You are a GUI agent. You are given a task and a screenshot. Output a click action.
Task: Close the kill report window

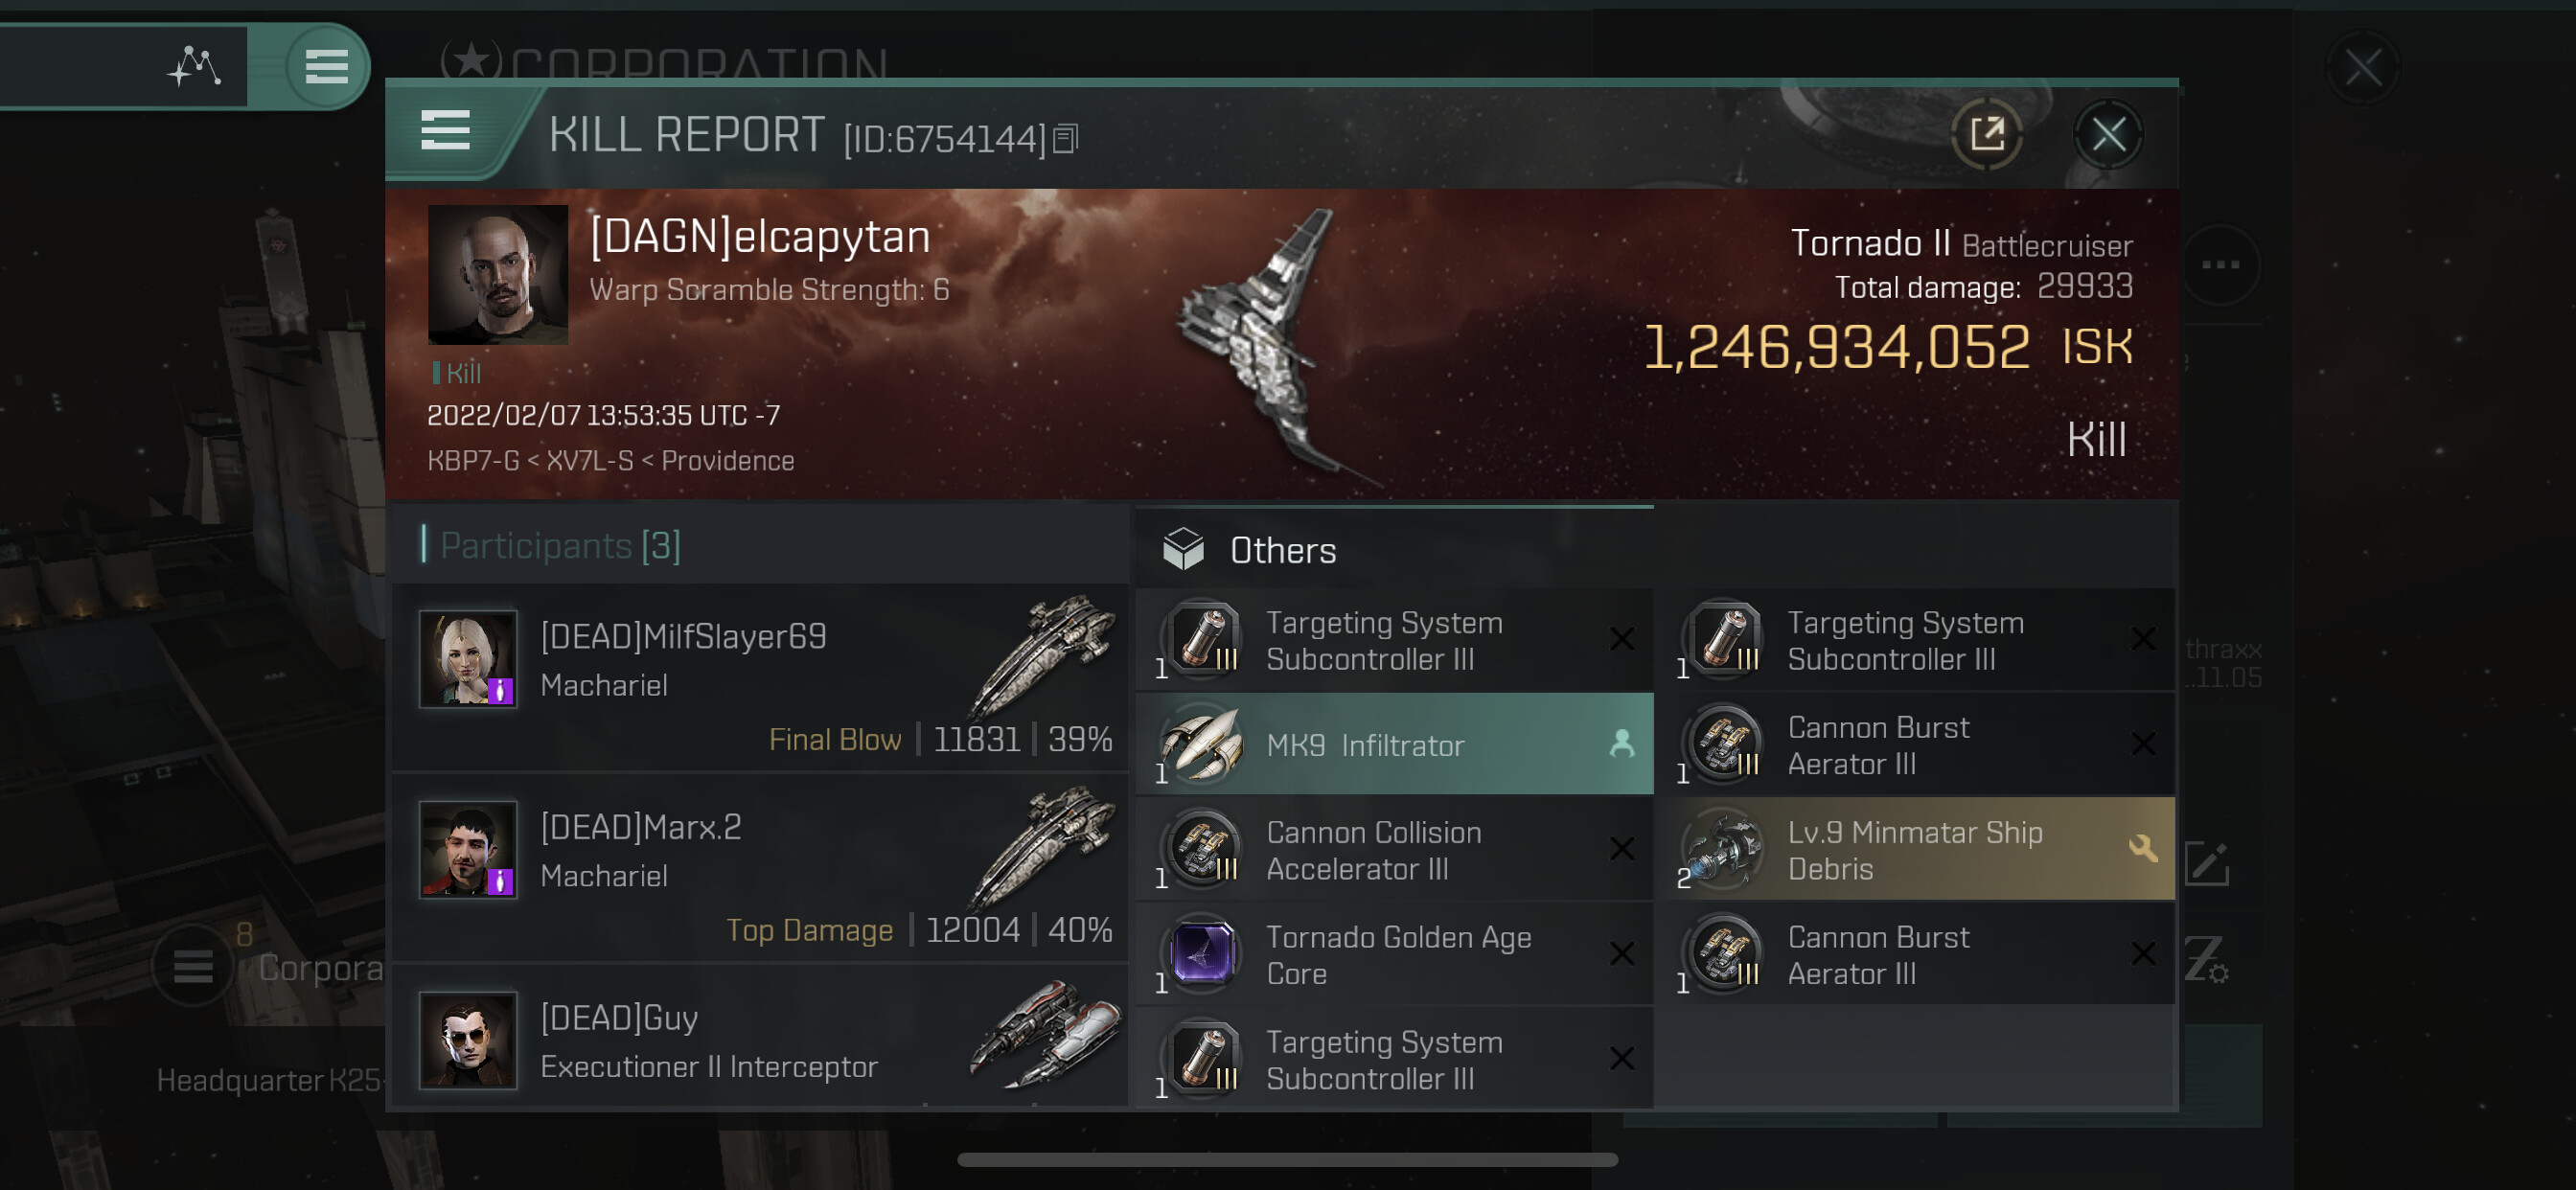[x=2108, y=134]
